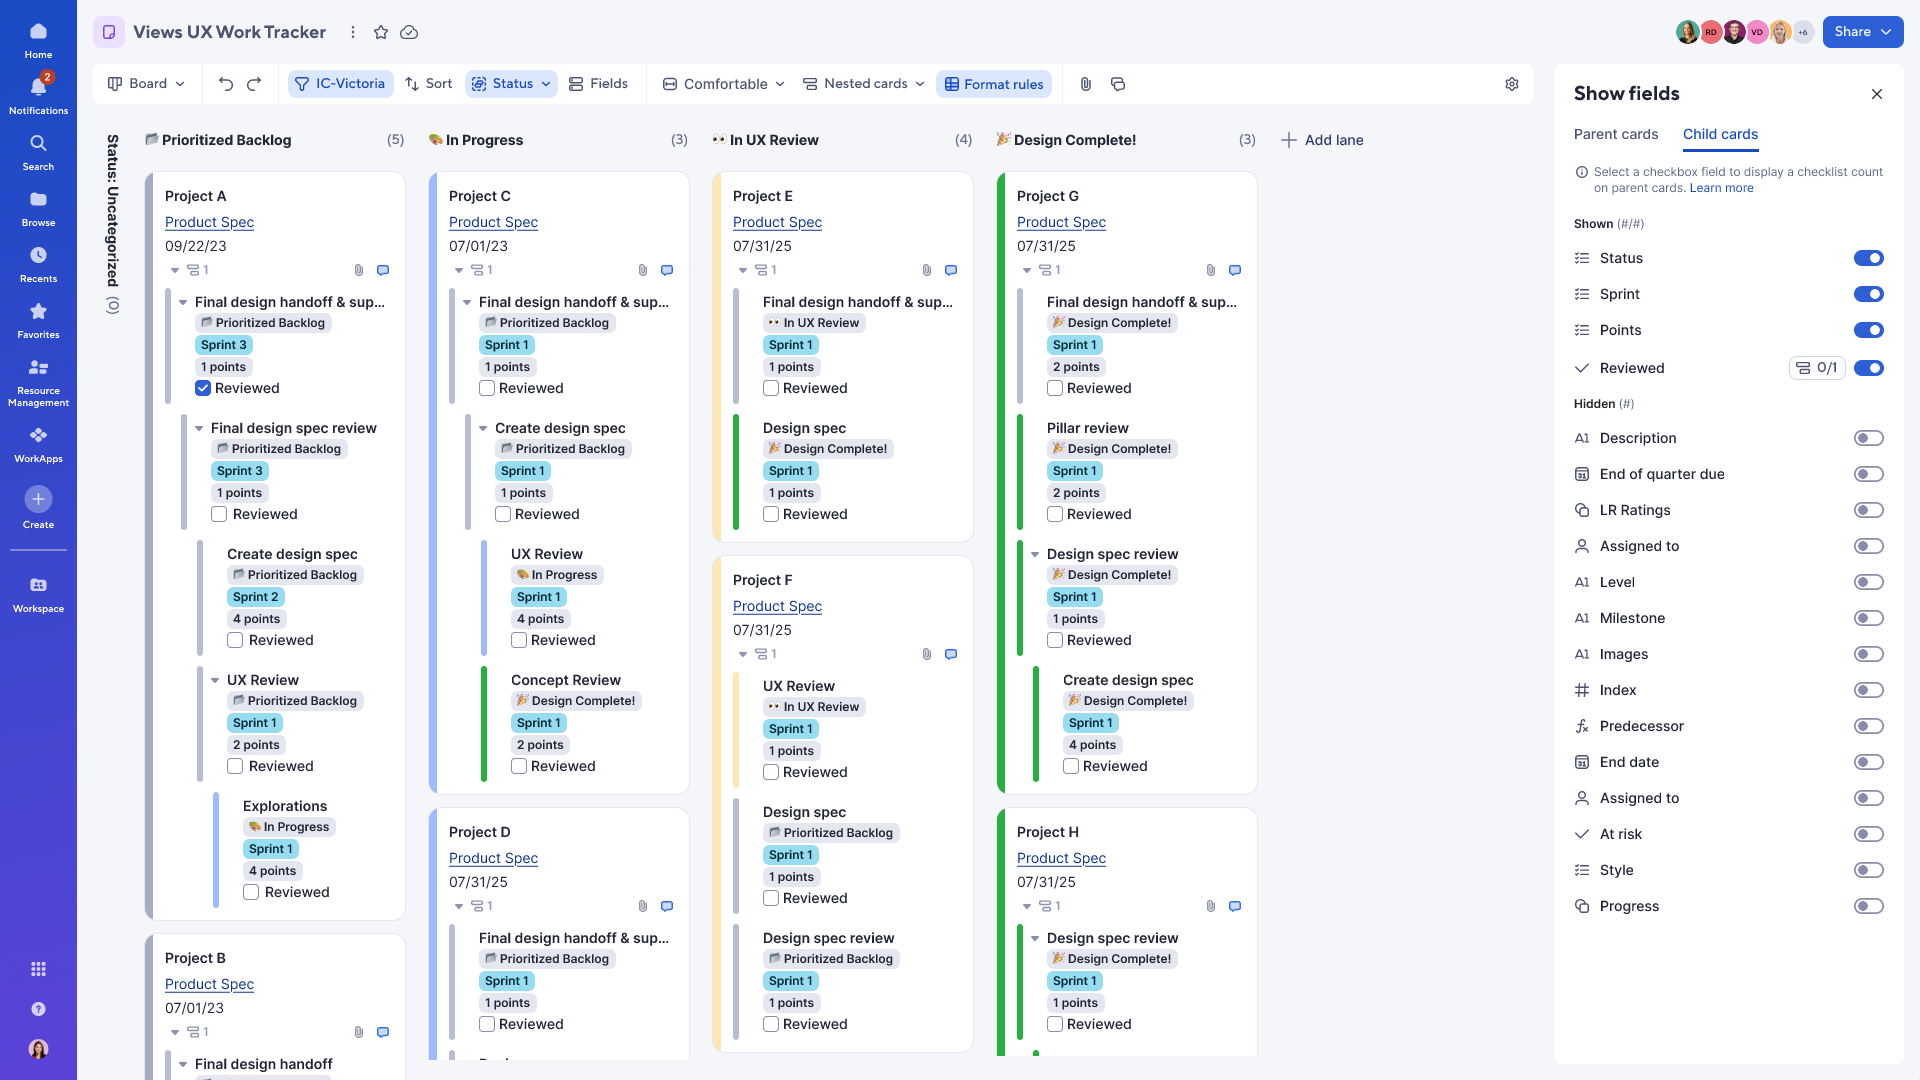Open Product Spec link under Project E

tap(777, 222)
